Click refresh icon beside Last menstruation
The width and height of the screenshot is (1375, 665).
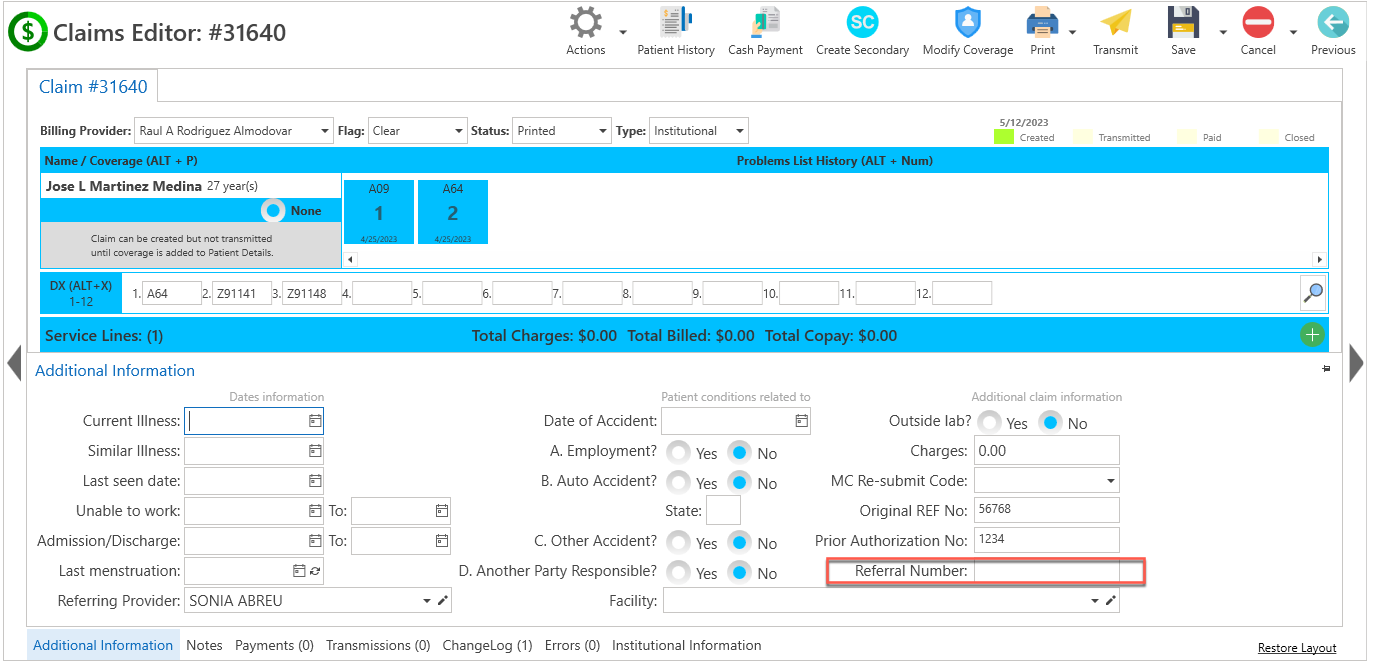point(315,571)
